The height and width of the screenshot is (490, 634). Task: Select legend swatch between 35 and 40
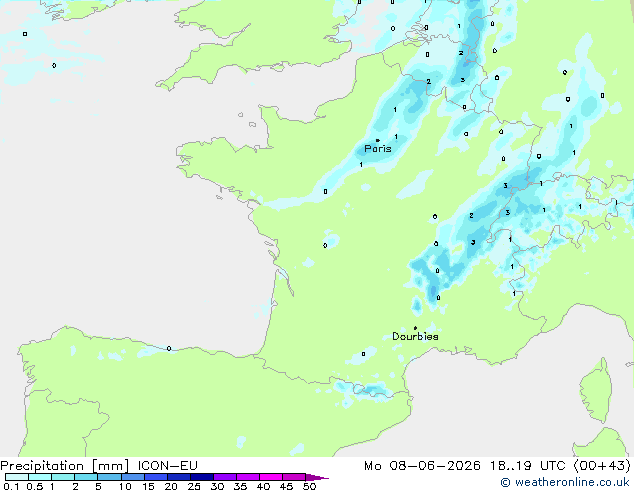[248, 477]
